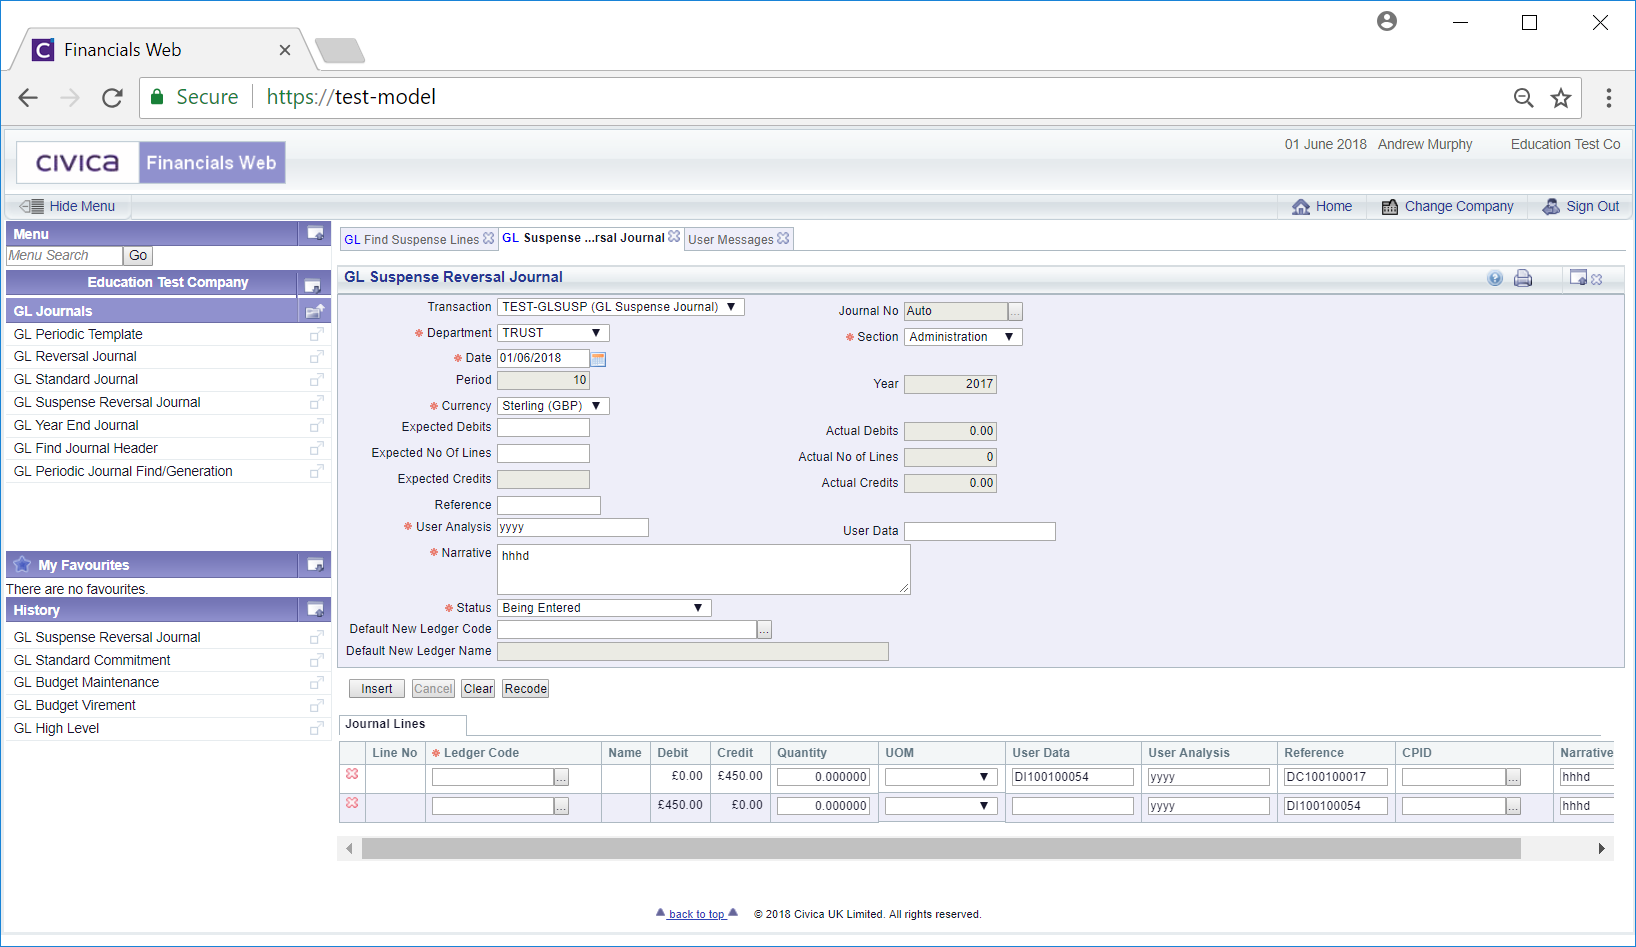
Task: Click the Reference input field in header
Action: [x=549, y=506]
